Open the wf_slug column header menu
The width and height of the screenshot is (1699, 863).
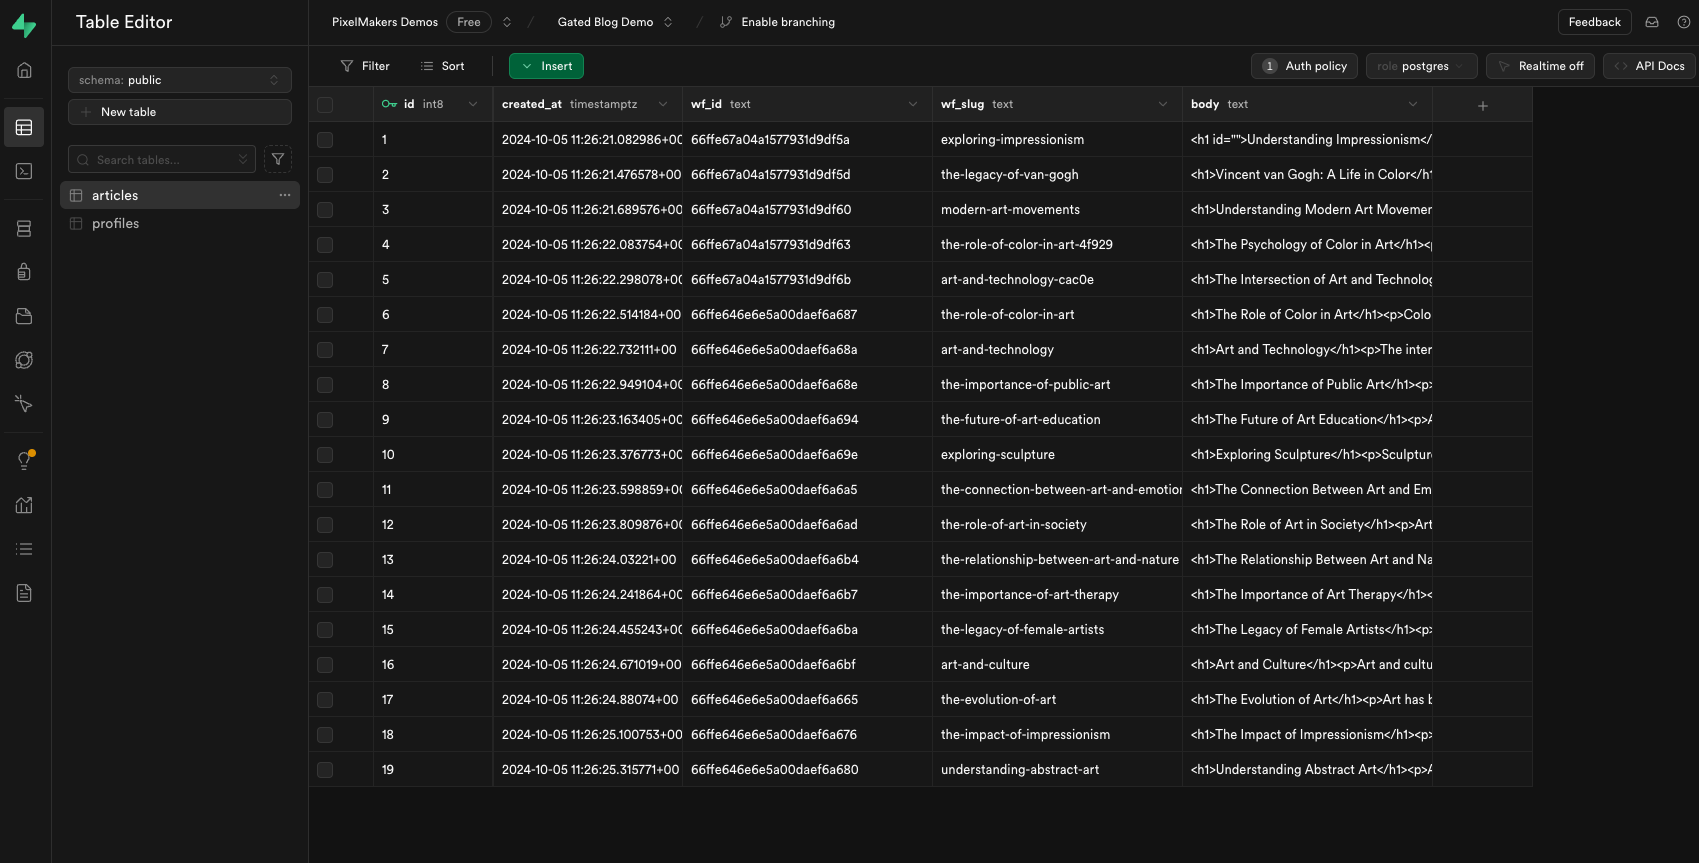pyautogui.click(x=1163, y=104)
